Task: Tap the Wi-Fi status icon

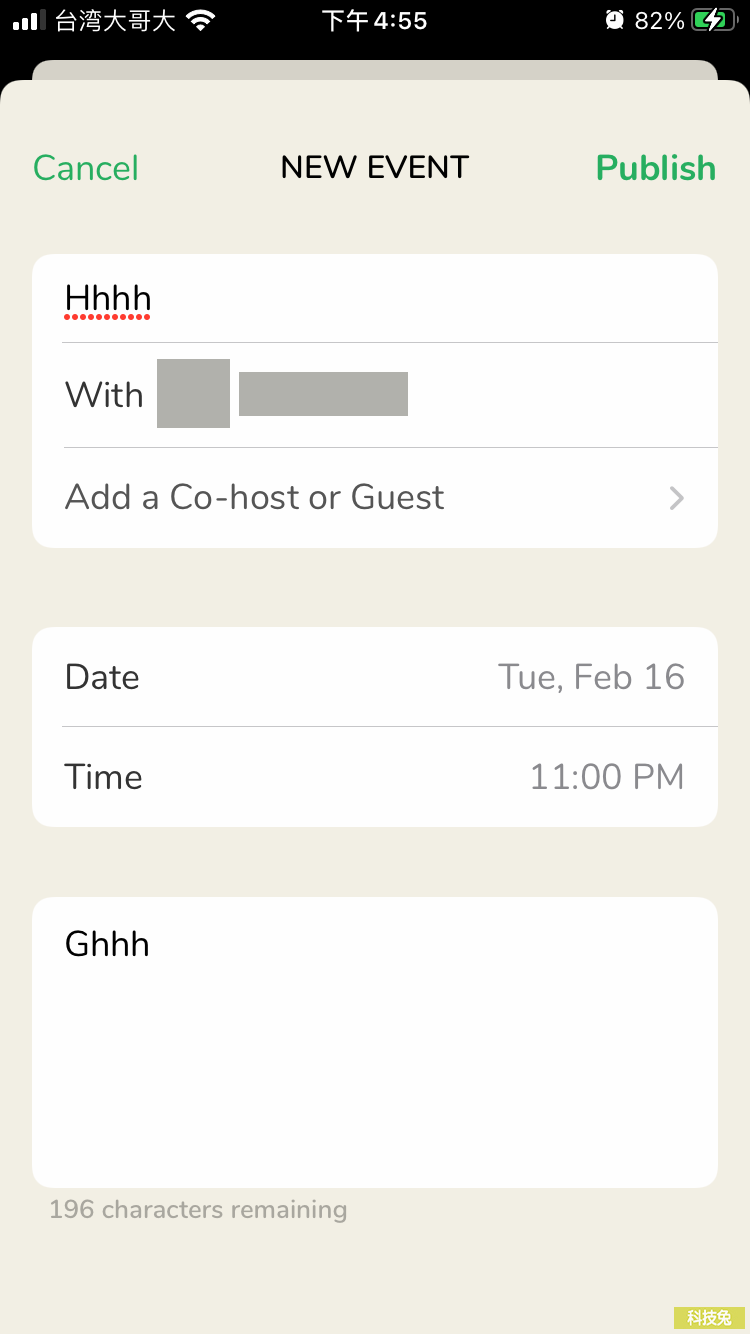Action: [x=202, y=21]
